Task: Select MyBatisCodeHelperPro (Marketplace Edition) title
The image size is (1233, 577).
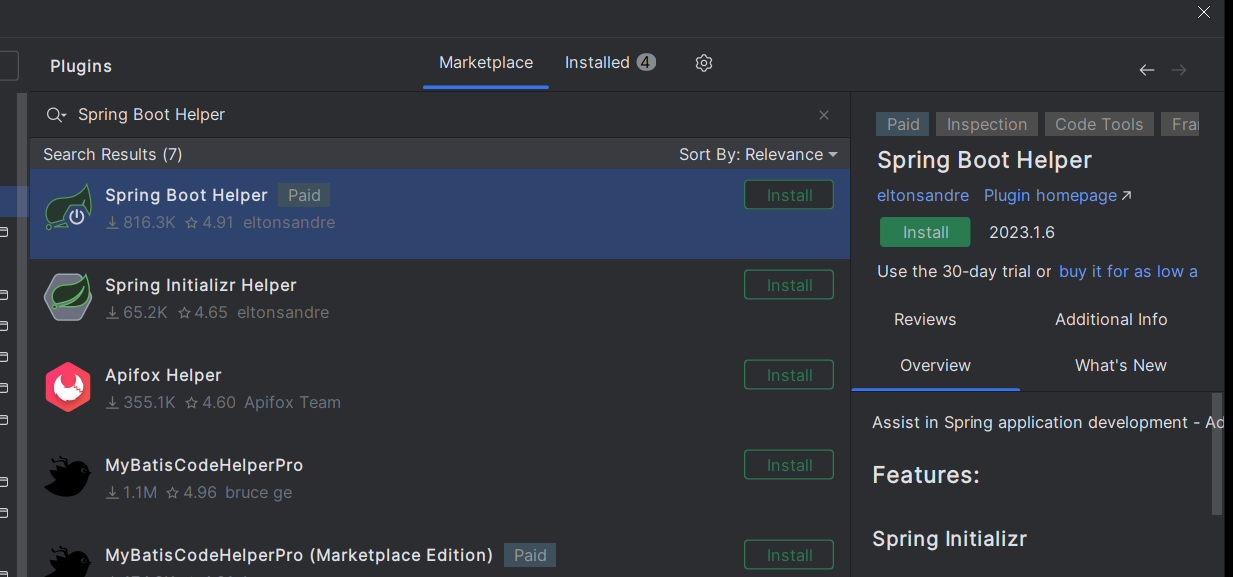Action: 299,555
